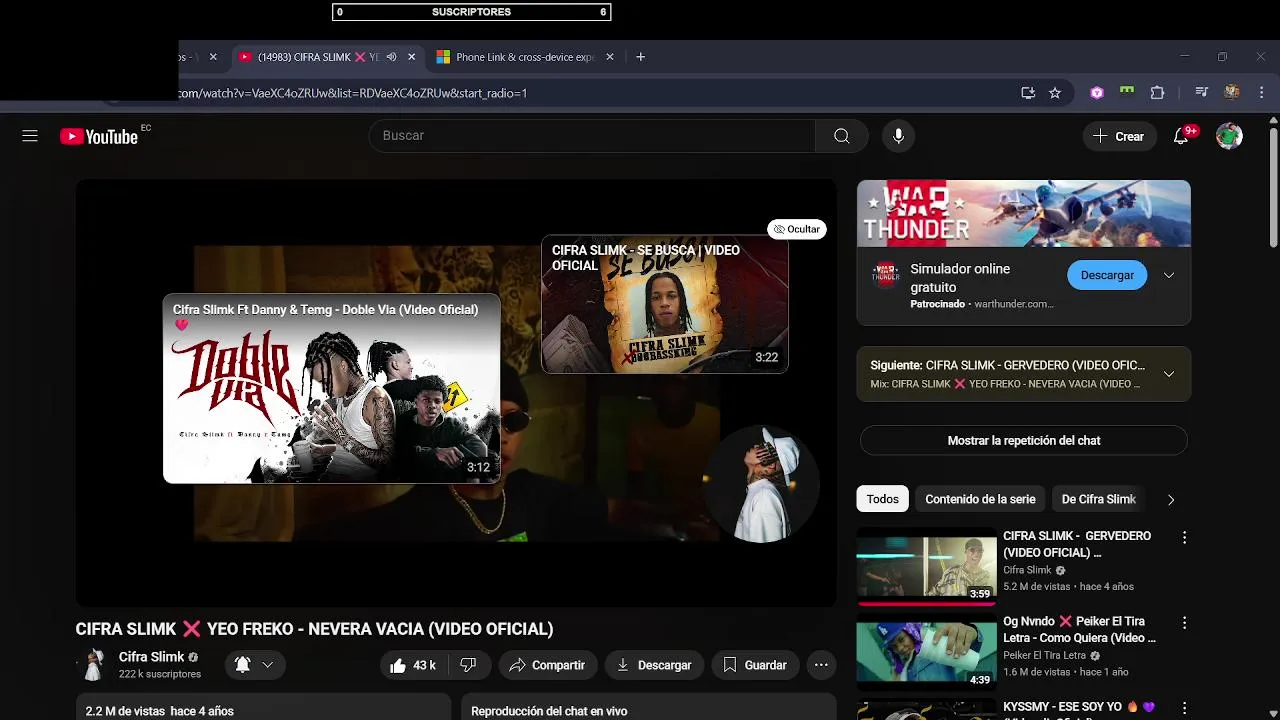Open the Cifra Slimk channel name link
The width and height of the screenshot is (1280, 720).
point(151,657)
